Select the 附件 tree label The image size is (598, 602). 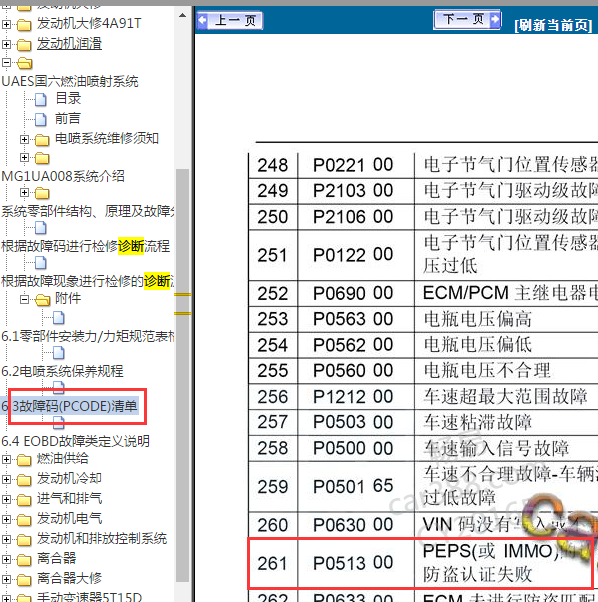(x=68, y=298)
